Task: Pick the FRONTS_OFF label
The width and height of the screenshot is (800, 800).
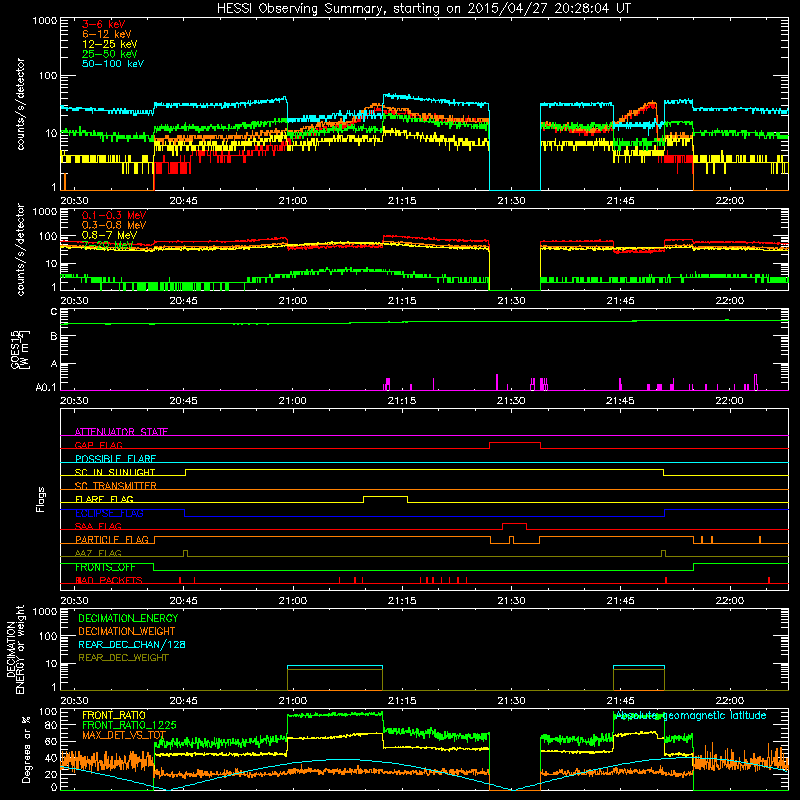Action: 105,567
